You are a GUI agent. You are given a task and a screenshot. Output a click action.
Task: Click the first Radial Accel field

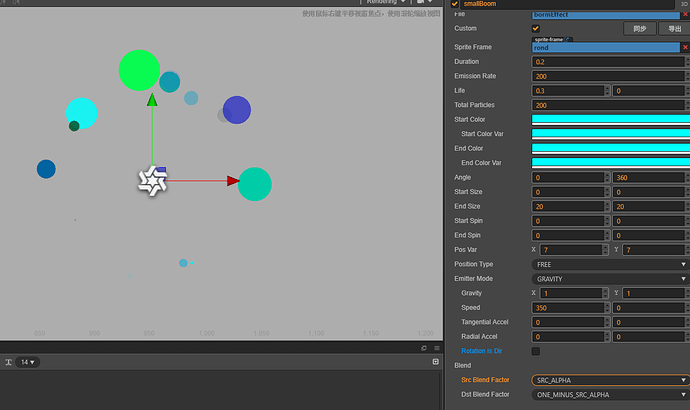pos(568,337)
